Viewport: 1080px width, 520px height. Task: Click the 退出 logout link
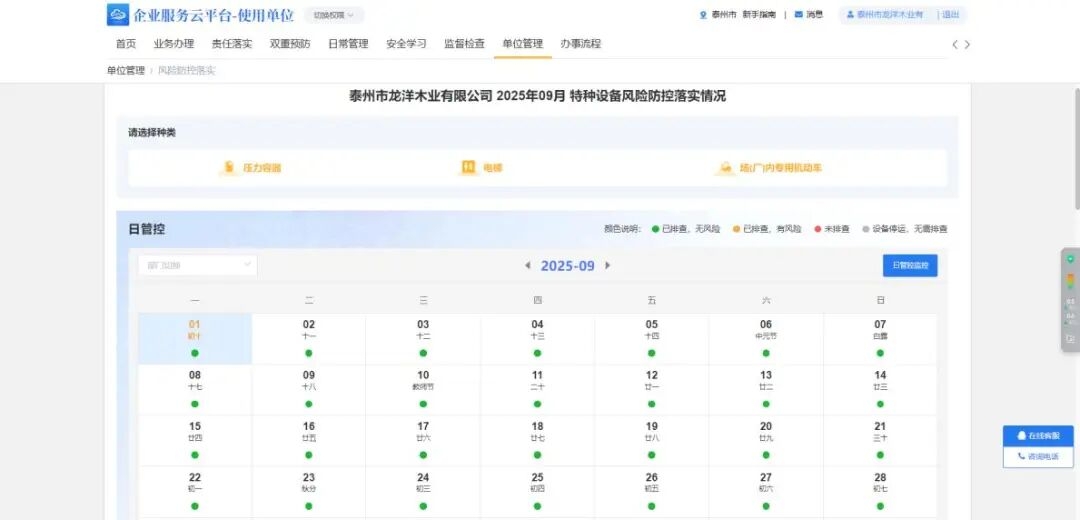click(950, 15)
